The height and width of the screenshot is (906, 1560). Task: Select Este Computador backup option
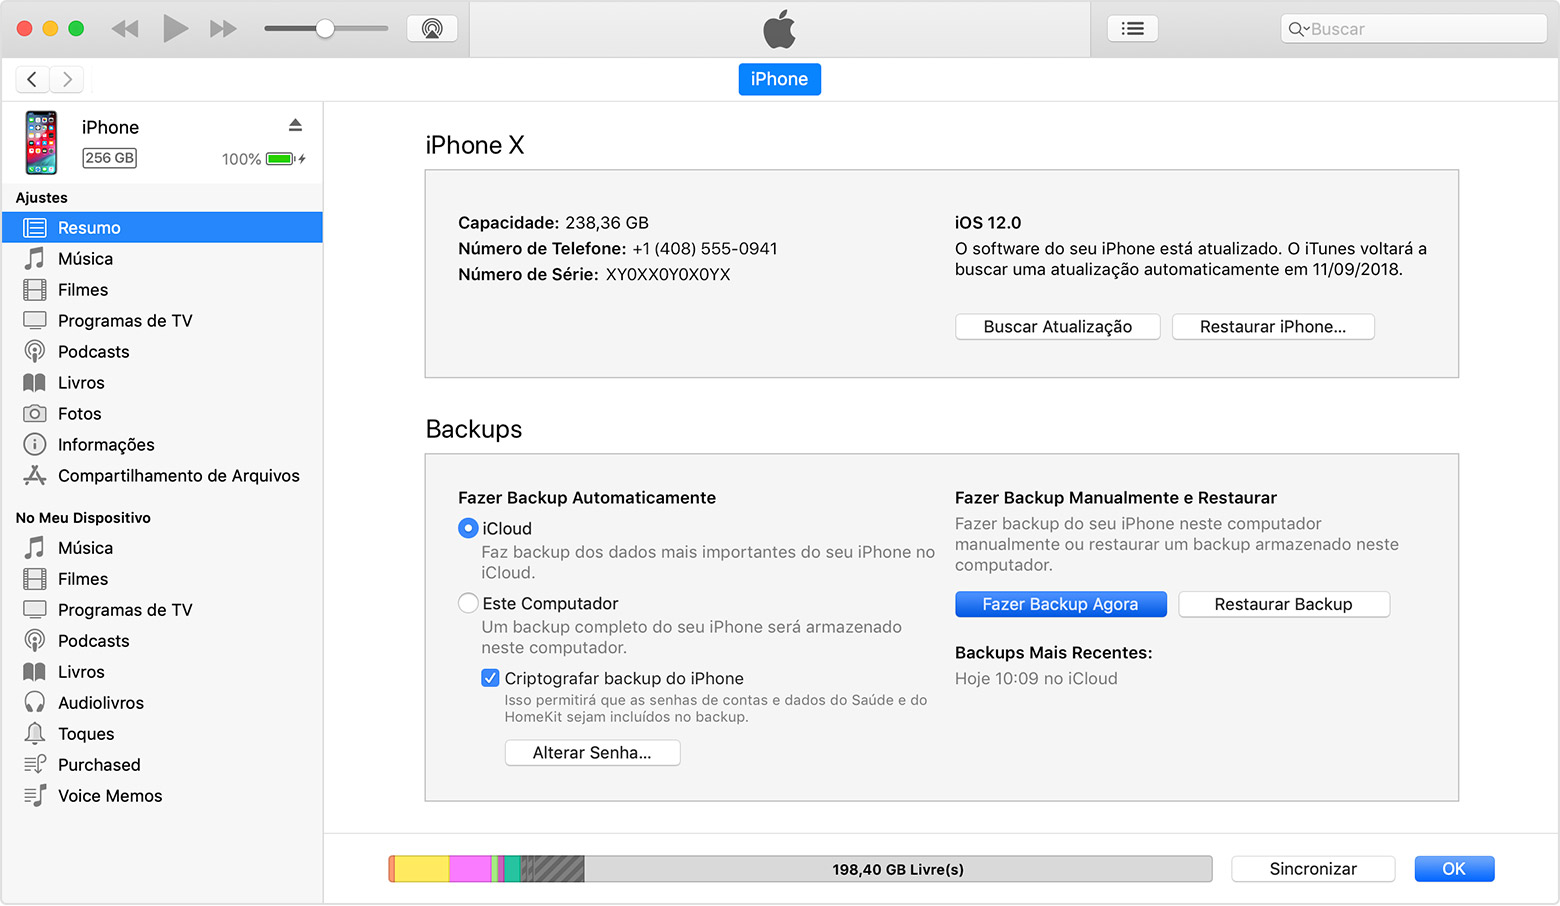468,603
